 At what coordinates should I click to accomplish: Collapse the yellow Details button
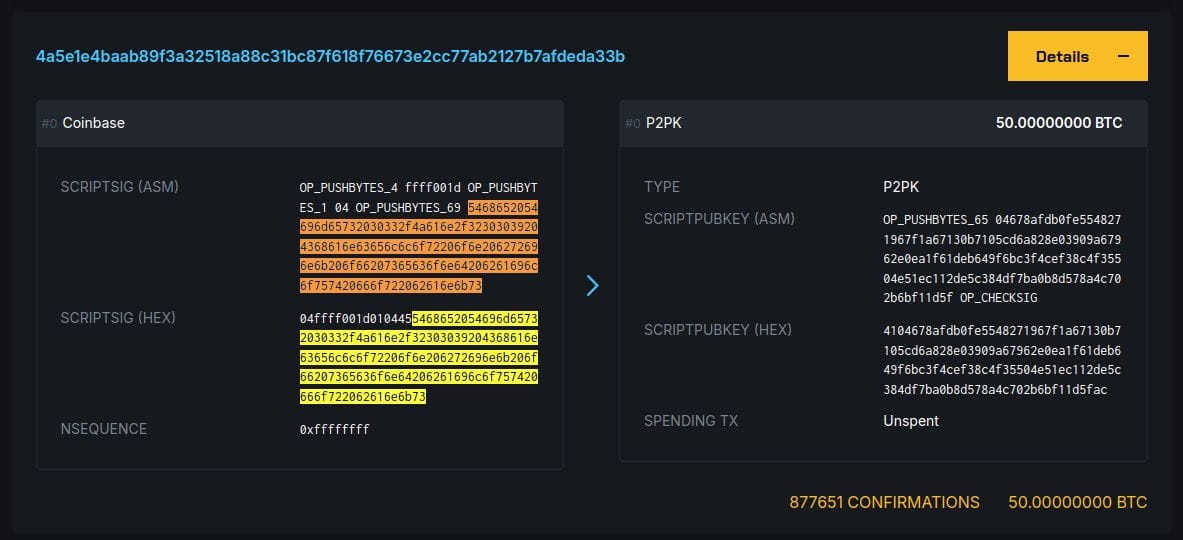click(1077, 56)
